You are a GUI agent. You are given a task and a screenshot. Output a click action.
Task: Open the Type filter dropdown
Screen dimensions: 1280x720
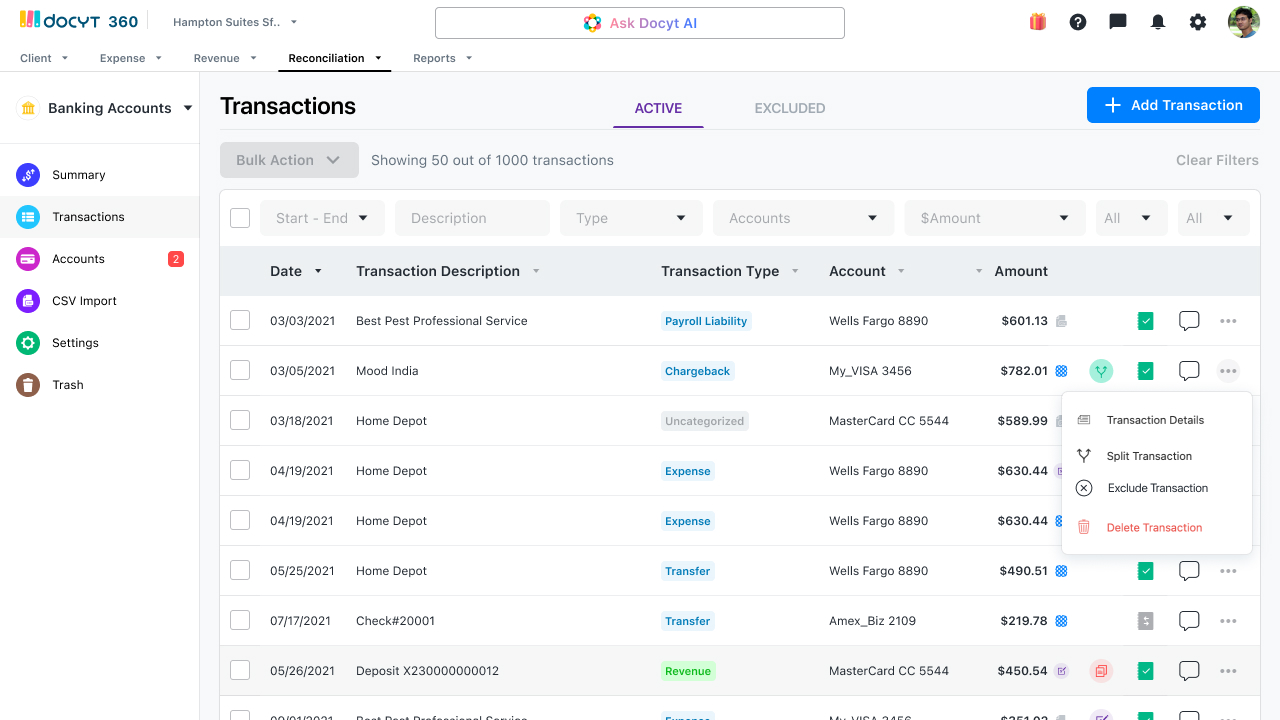tap(631, 218)
